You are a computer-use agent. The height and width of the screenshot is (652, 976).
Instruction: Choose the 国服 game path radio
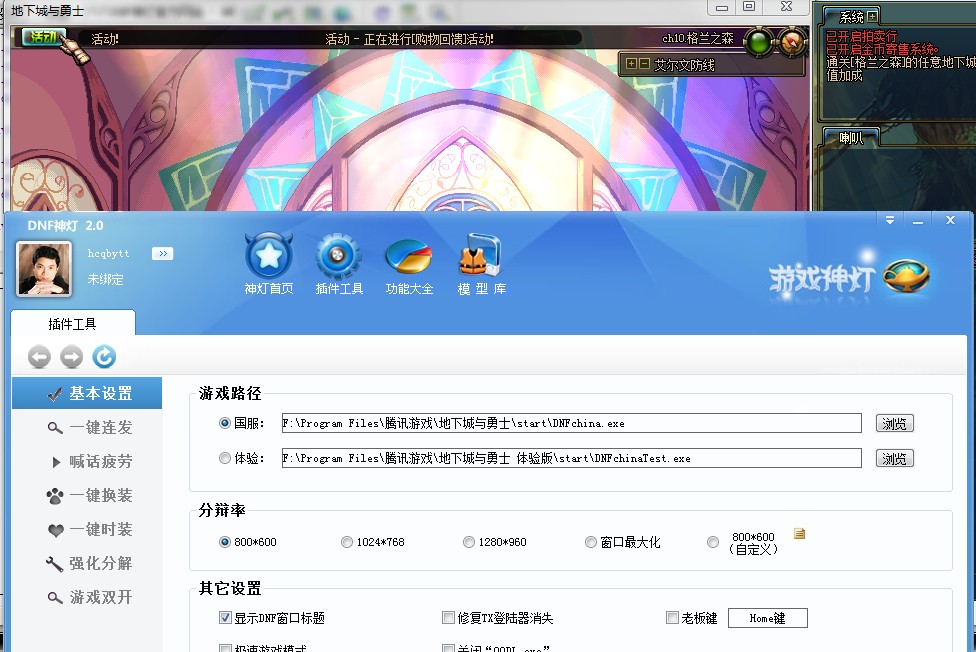(225, 423)
